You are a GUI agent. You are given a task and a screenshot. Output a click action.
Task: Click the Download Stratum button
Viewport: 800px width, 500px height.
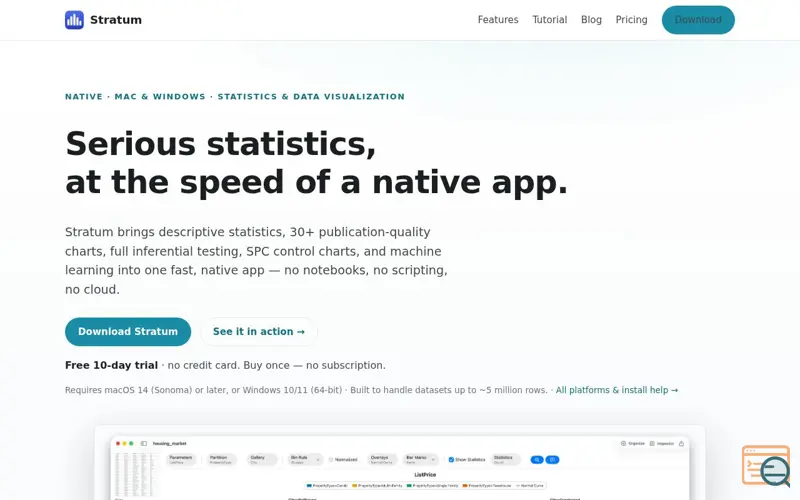(x=128, y=332)
